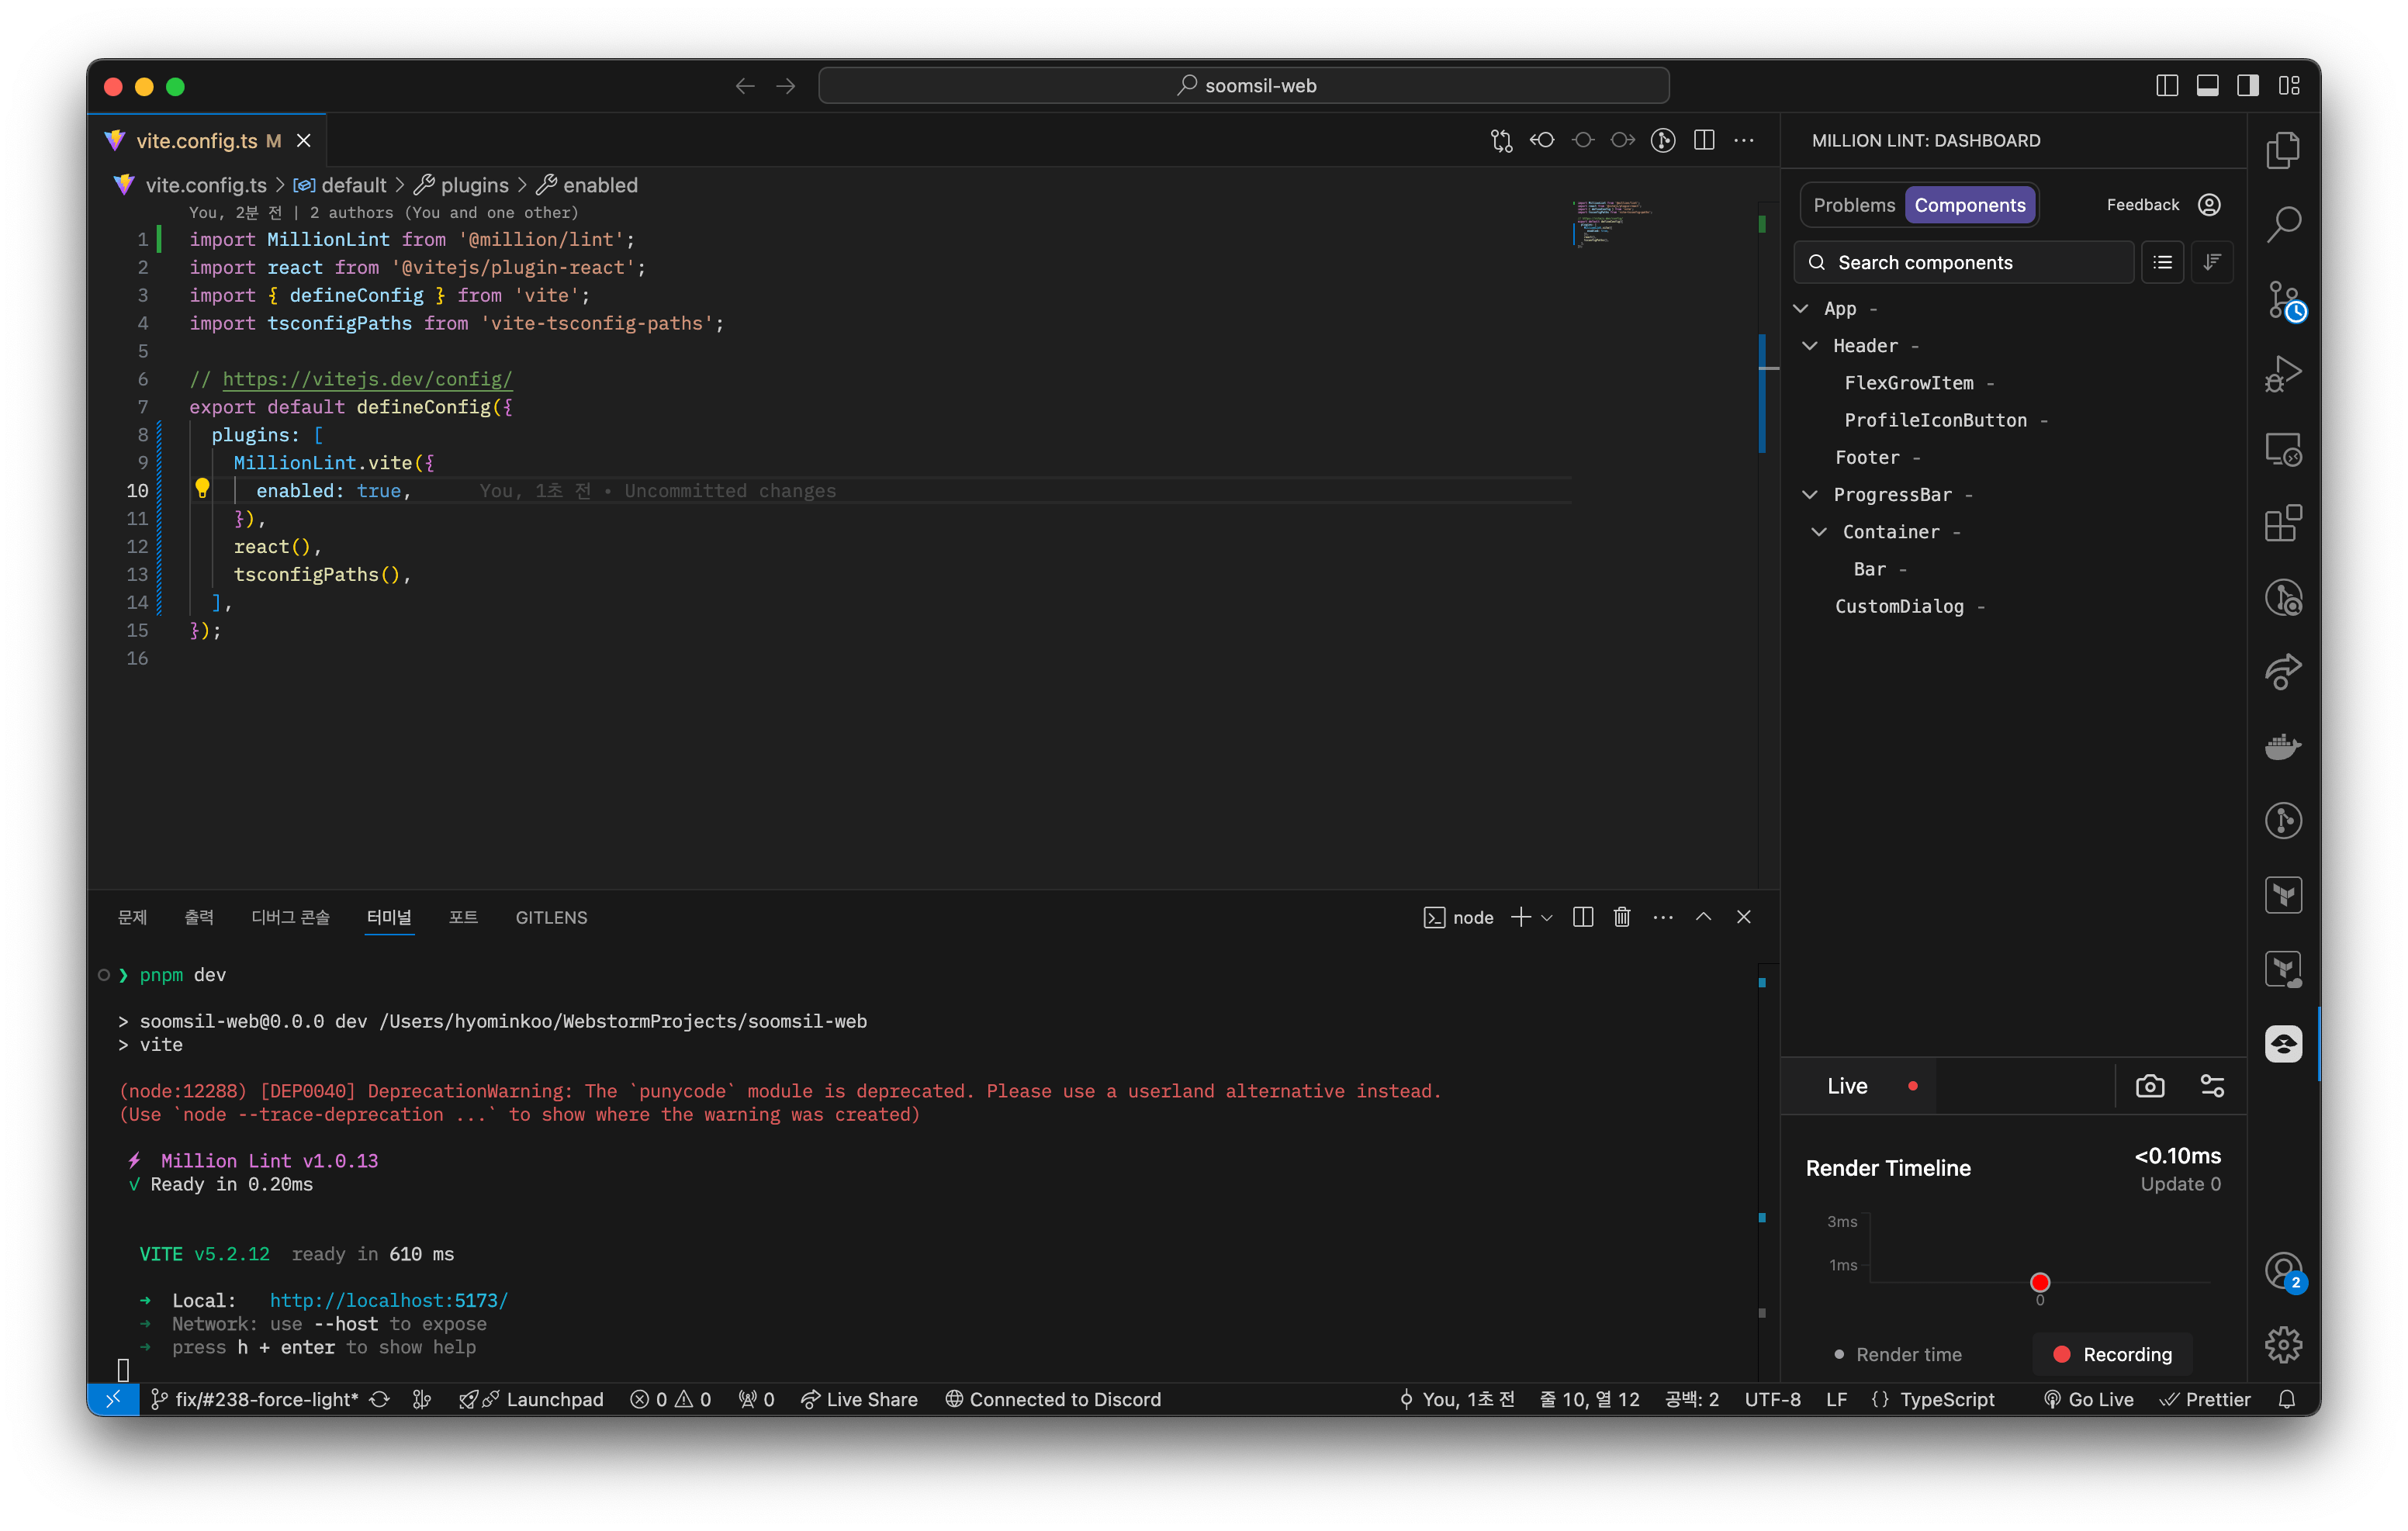Select the Components tab in Million Lint

click(1969, 205)
